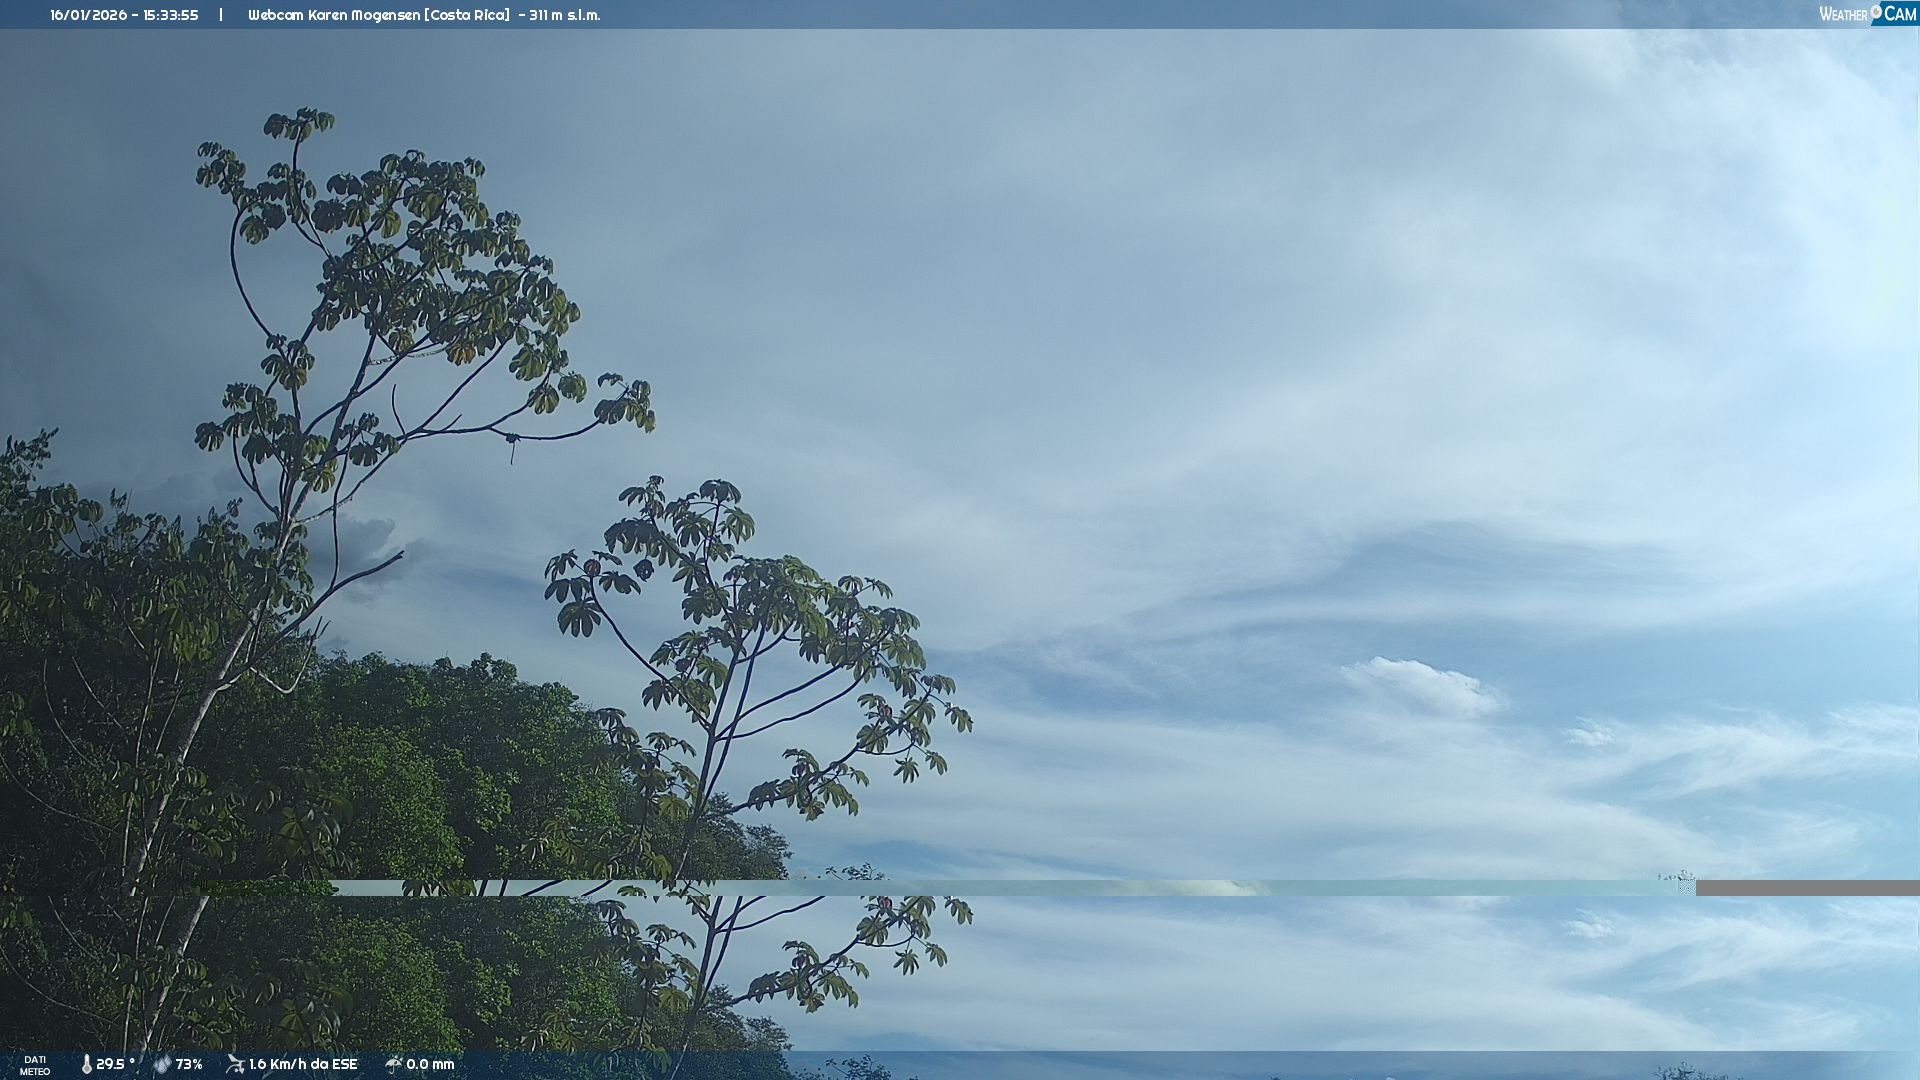Click the 0.0 mm rainfall value

coord(430,1065)
